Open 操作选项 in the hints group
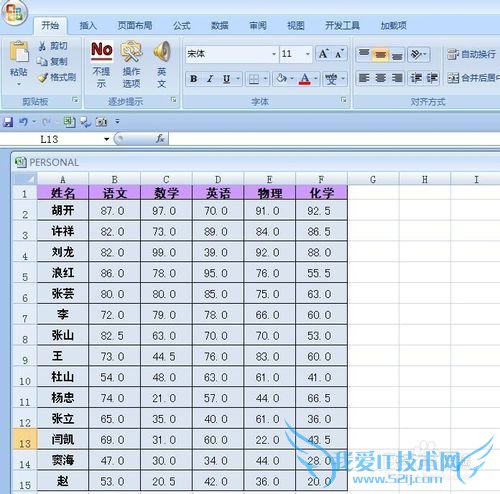500x494 pixels. [x=131, y=64]
